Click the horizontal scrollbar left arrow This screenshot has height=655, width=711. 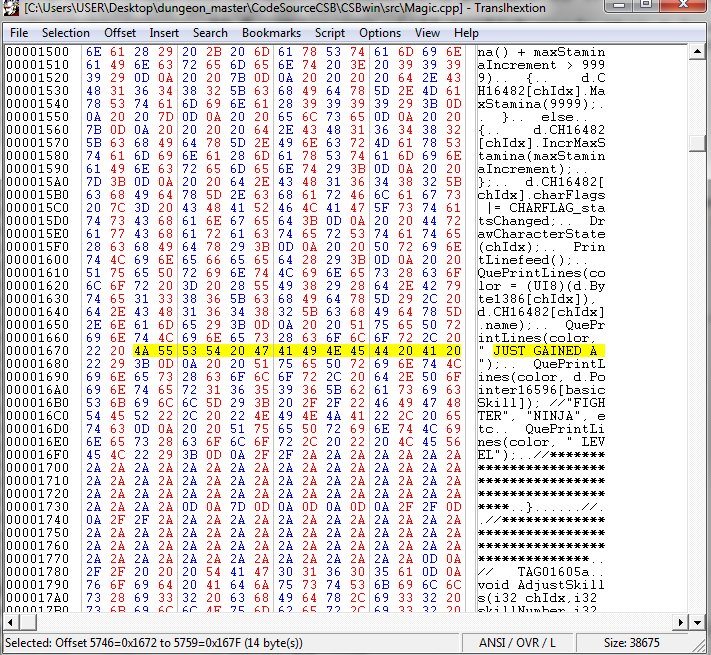11,622
